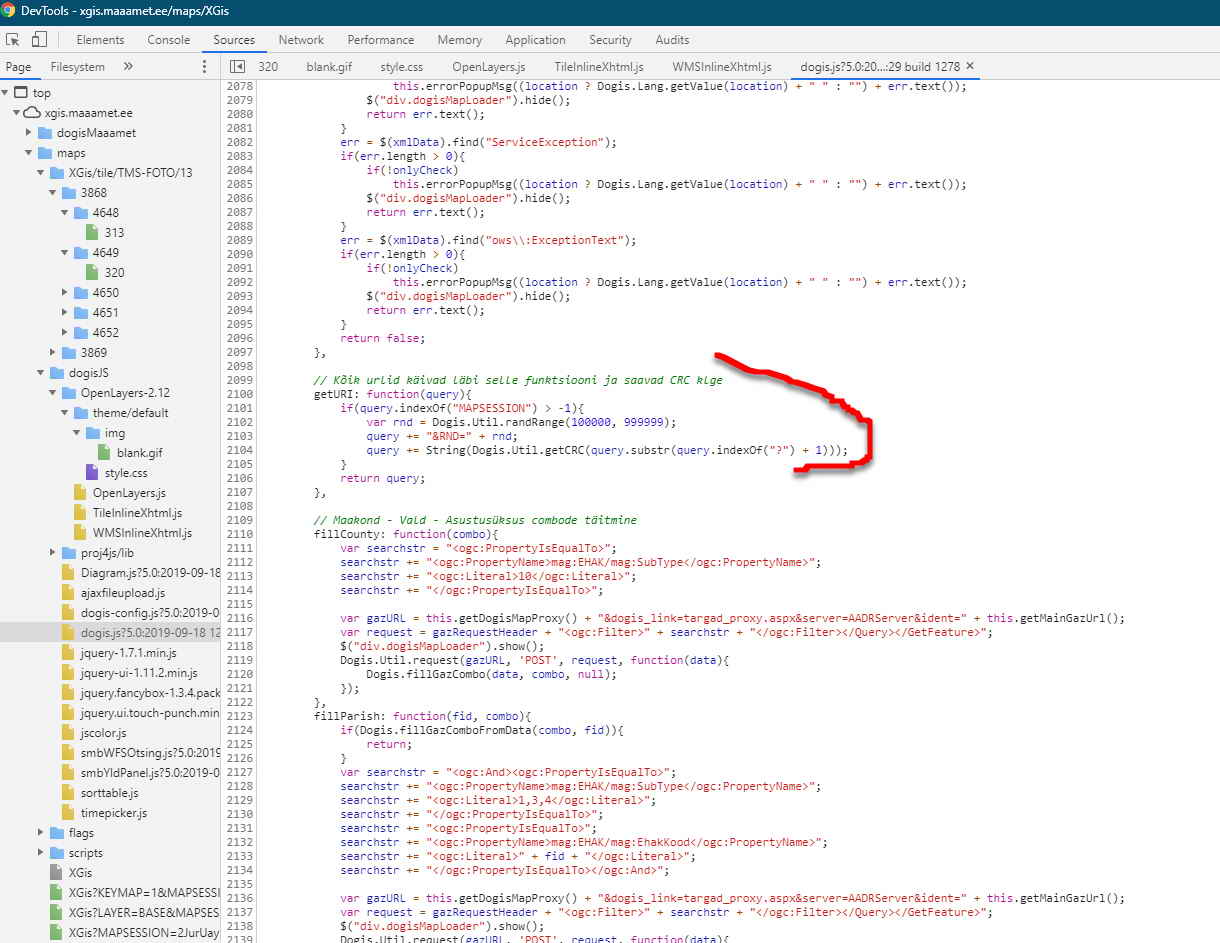Screen dimensions: 1220x943
Task: Click line number 2100 in the gutter
Action: (240, 395)
